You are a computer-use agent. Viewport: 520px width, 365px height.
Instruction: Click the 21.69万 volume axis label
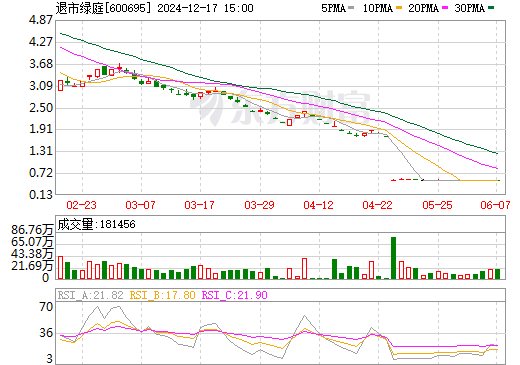(x=32, y=266)
